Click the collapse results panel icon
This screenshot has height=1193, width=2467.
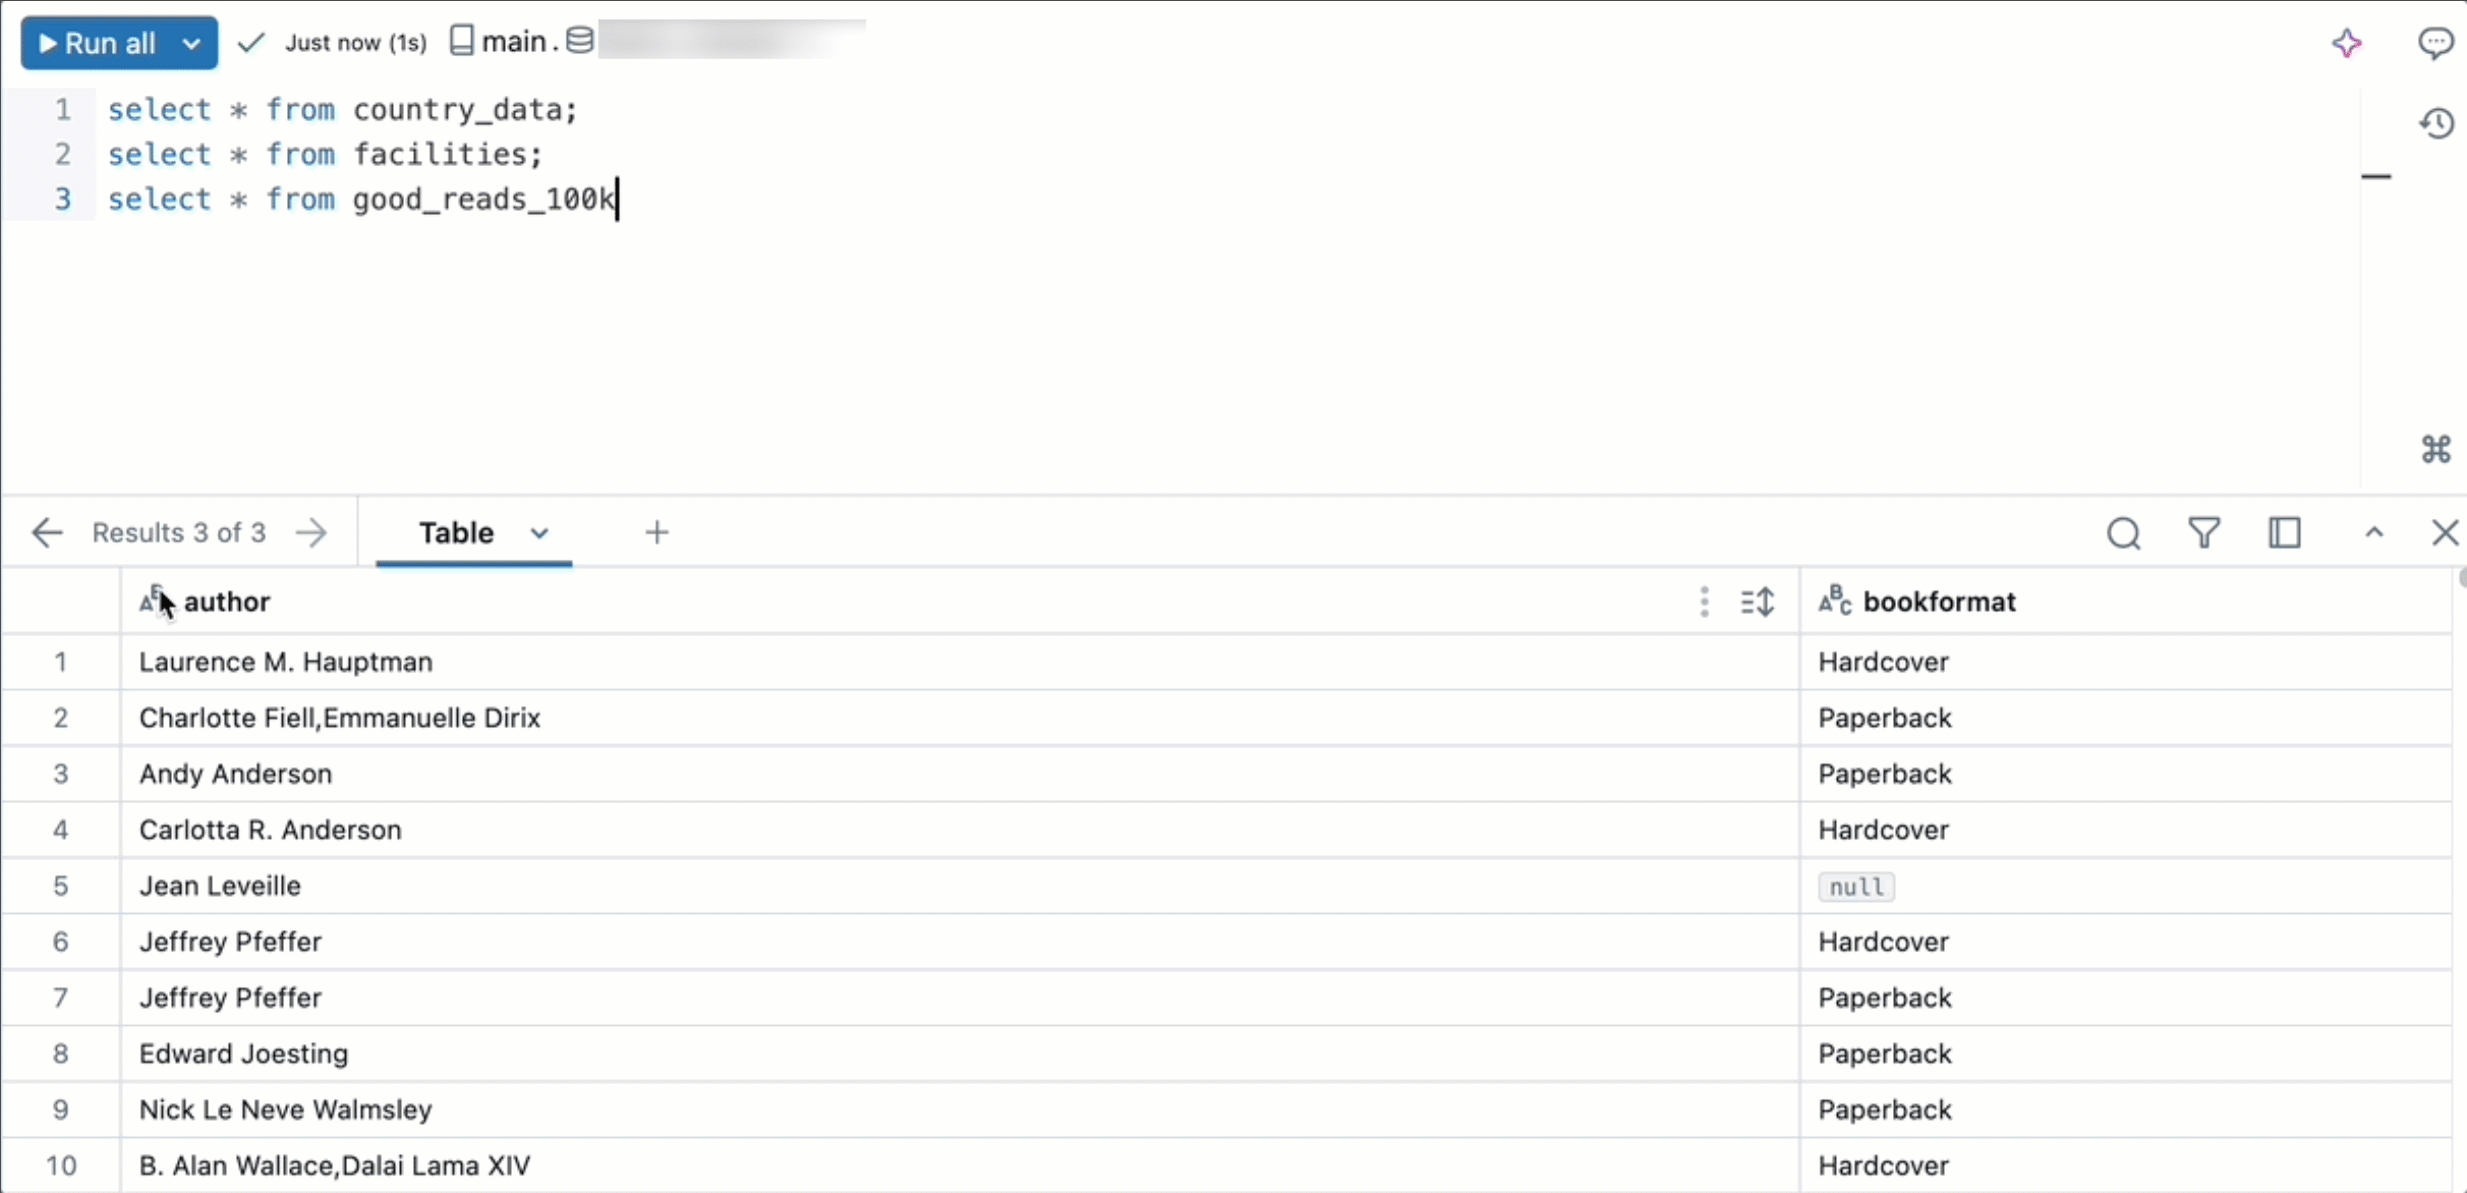coord(2374,532)
